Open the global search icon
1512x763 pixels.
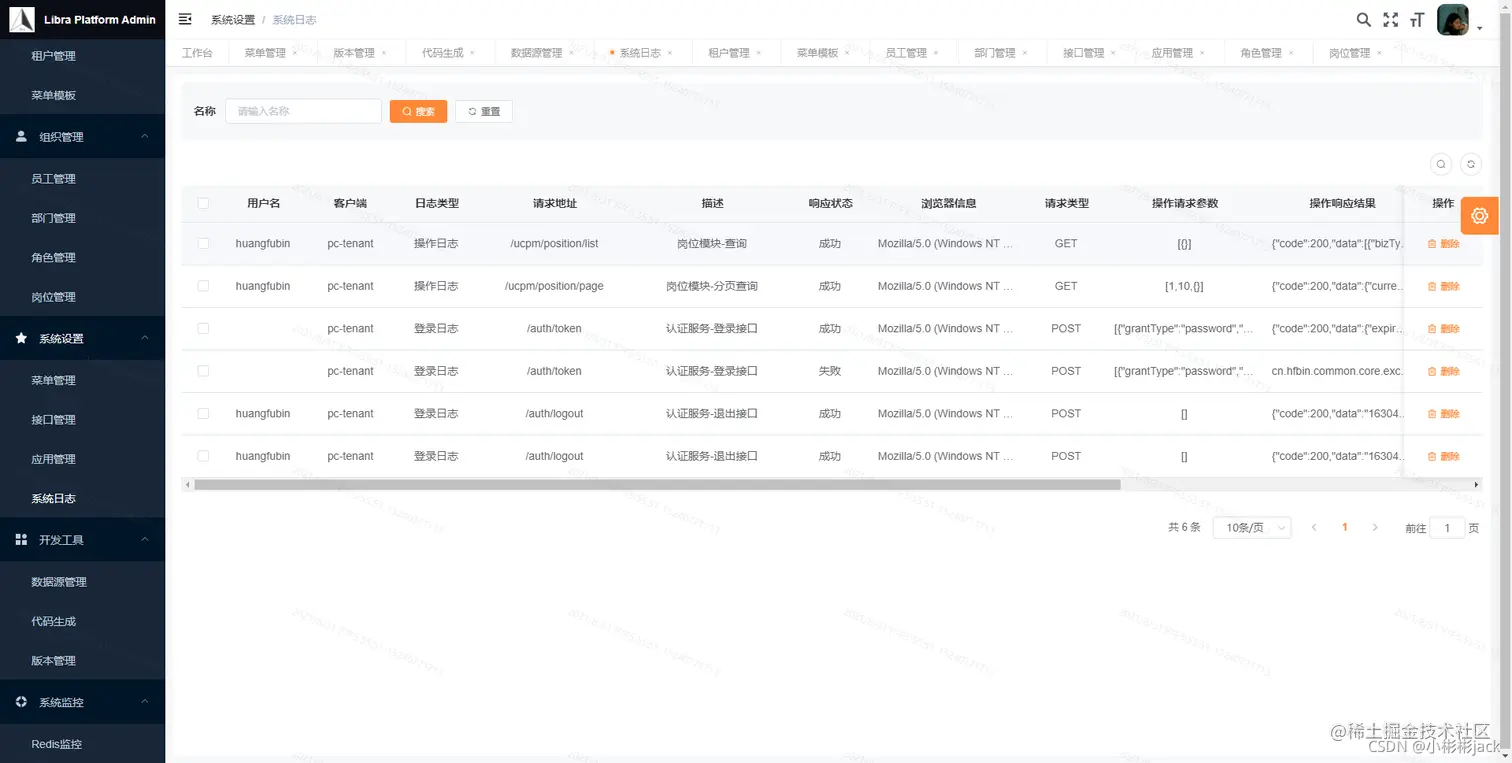point(1363,19)
